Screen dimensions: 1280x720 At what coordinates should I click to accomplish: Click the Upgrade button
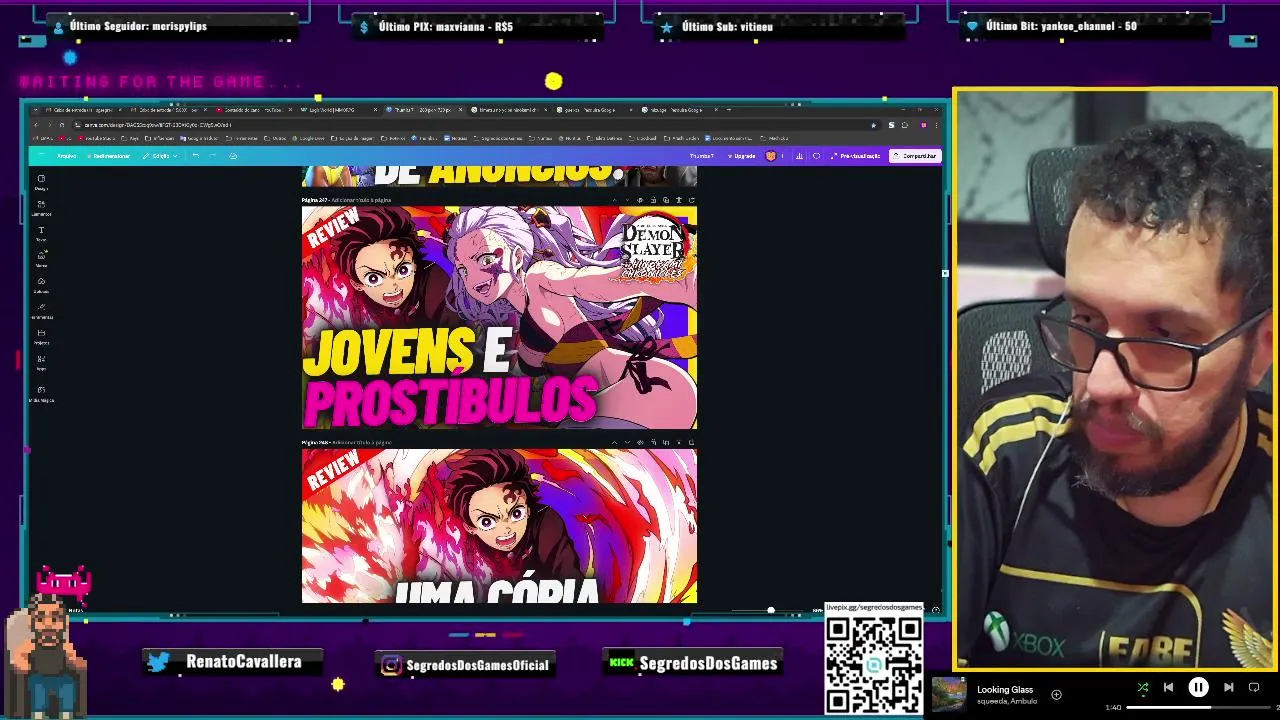(740, 156)
